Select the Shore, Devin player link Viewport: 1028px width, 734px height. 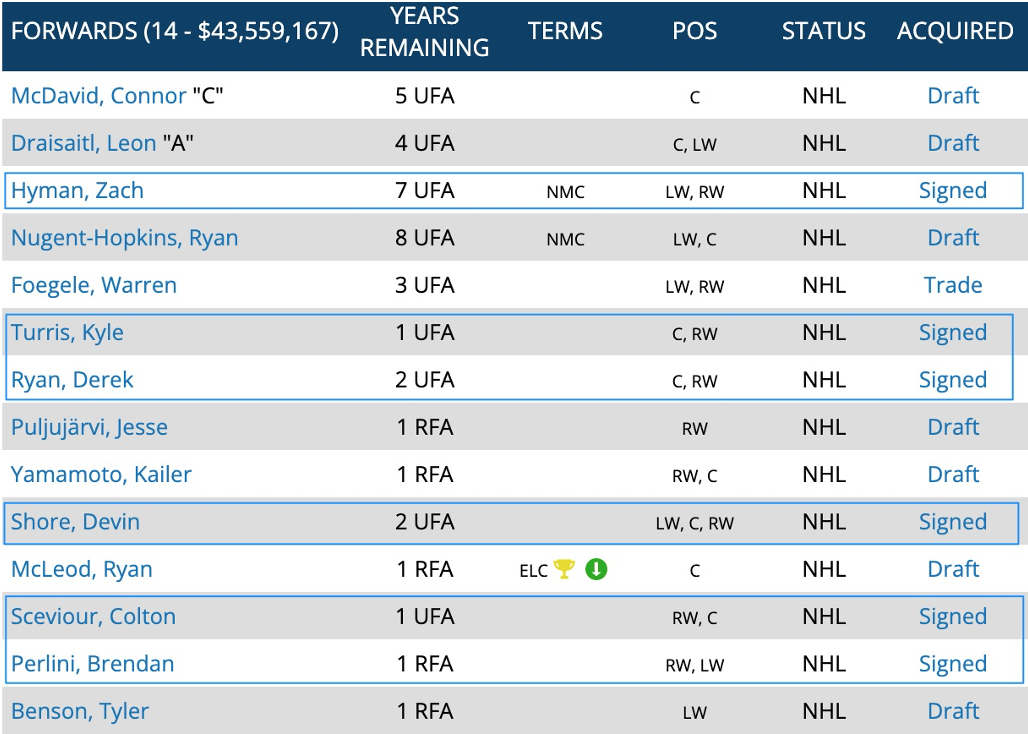75,522
